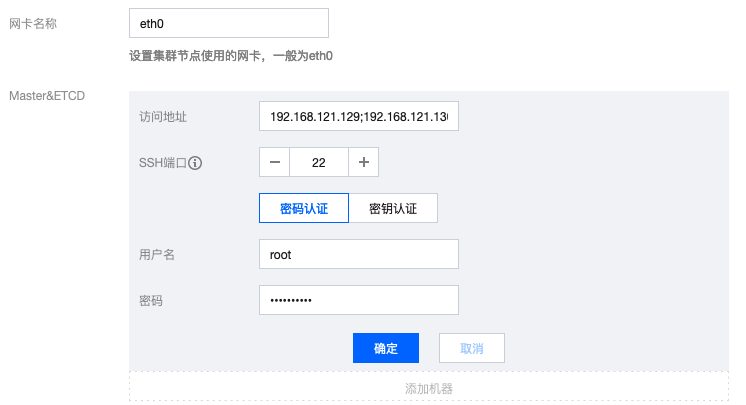Increase SSH port with plus button
The image size is (746, 405).
point(363,162)
